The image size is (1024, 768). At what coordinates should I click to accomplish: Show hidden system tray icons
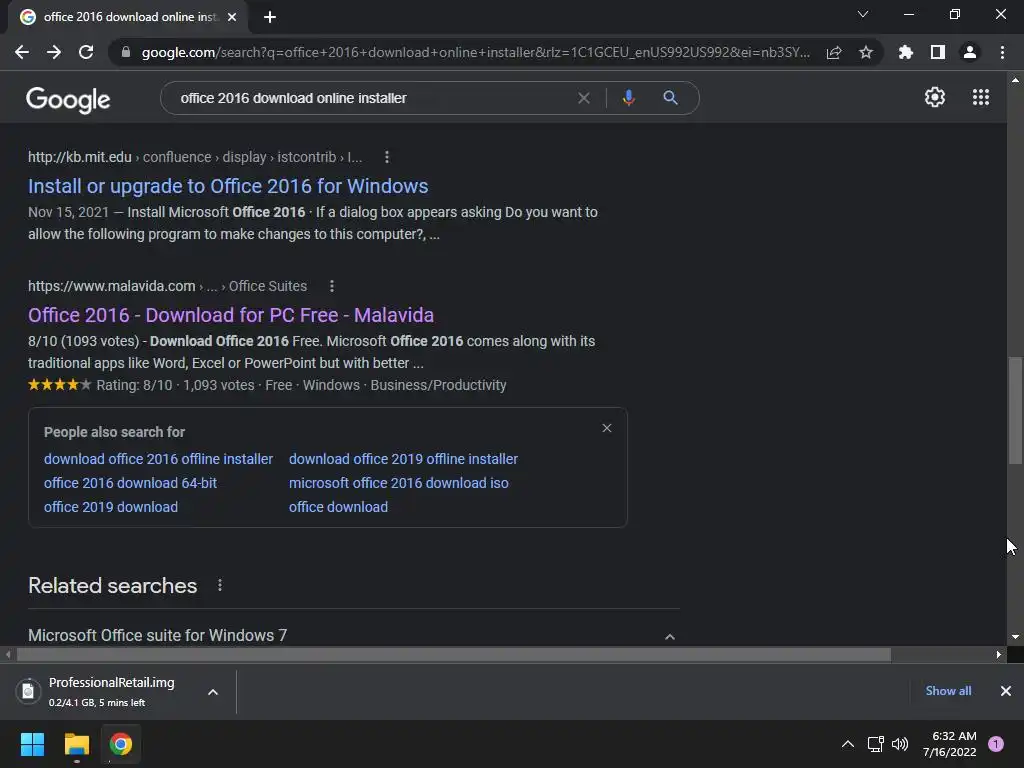(848, 744)
